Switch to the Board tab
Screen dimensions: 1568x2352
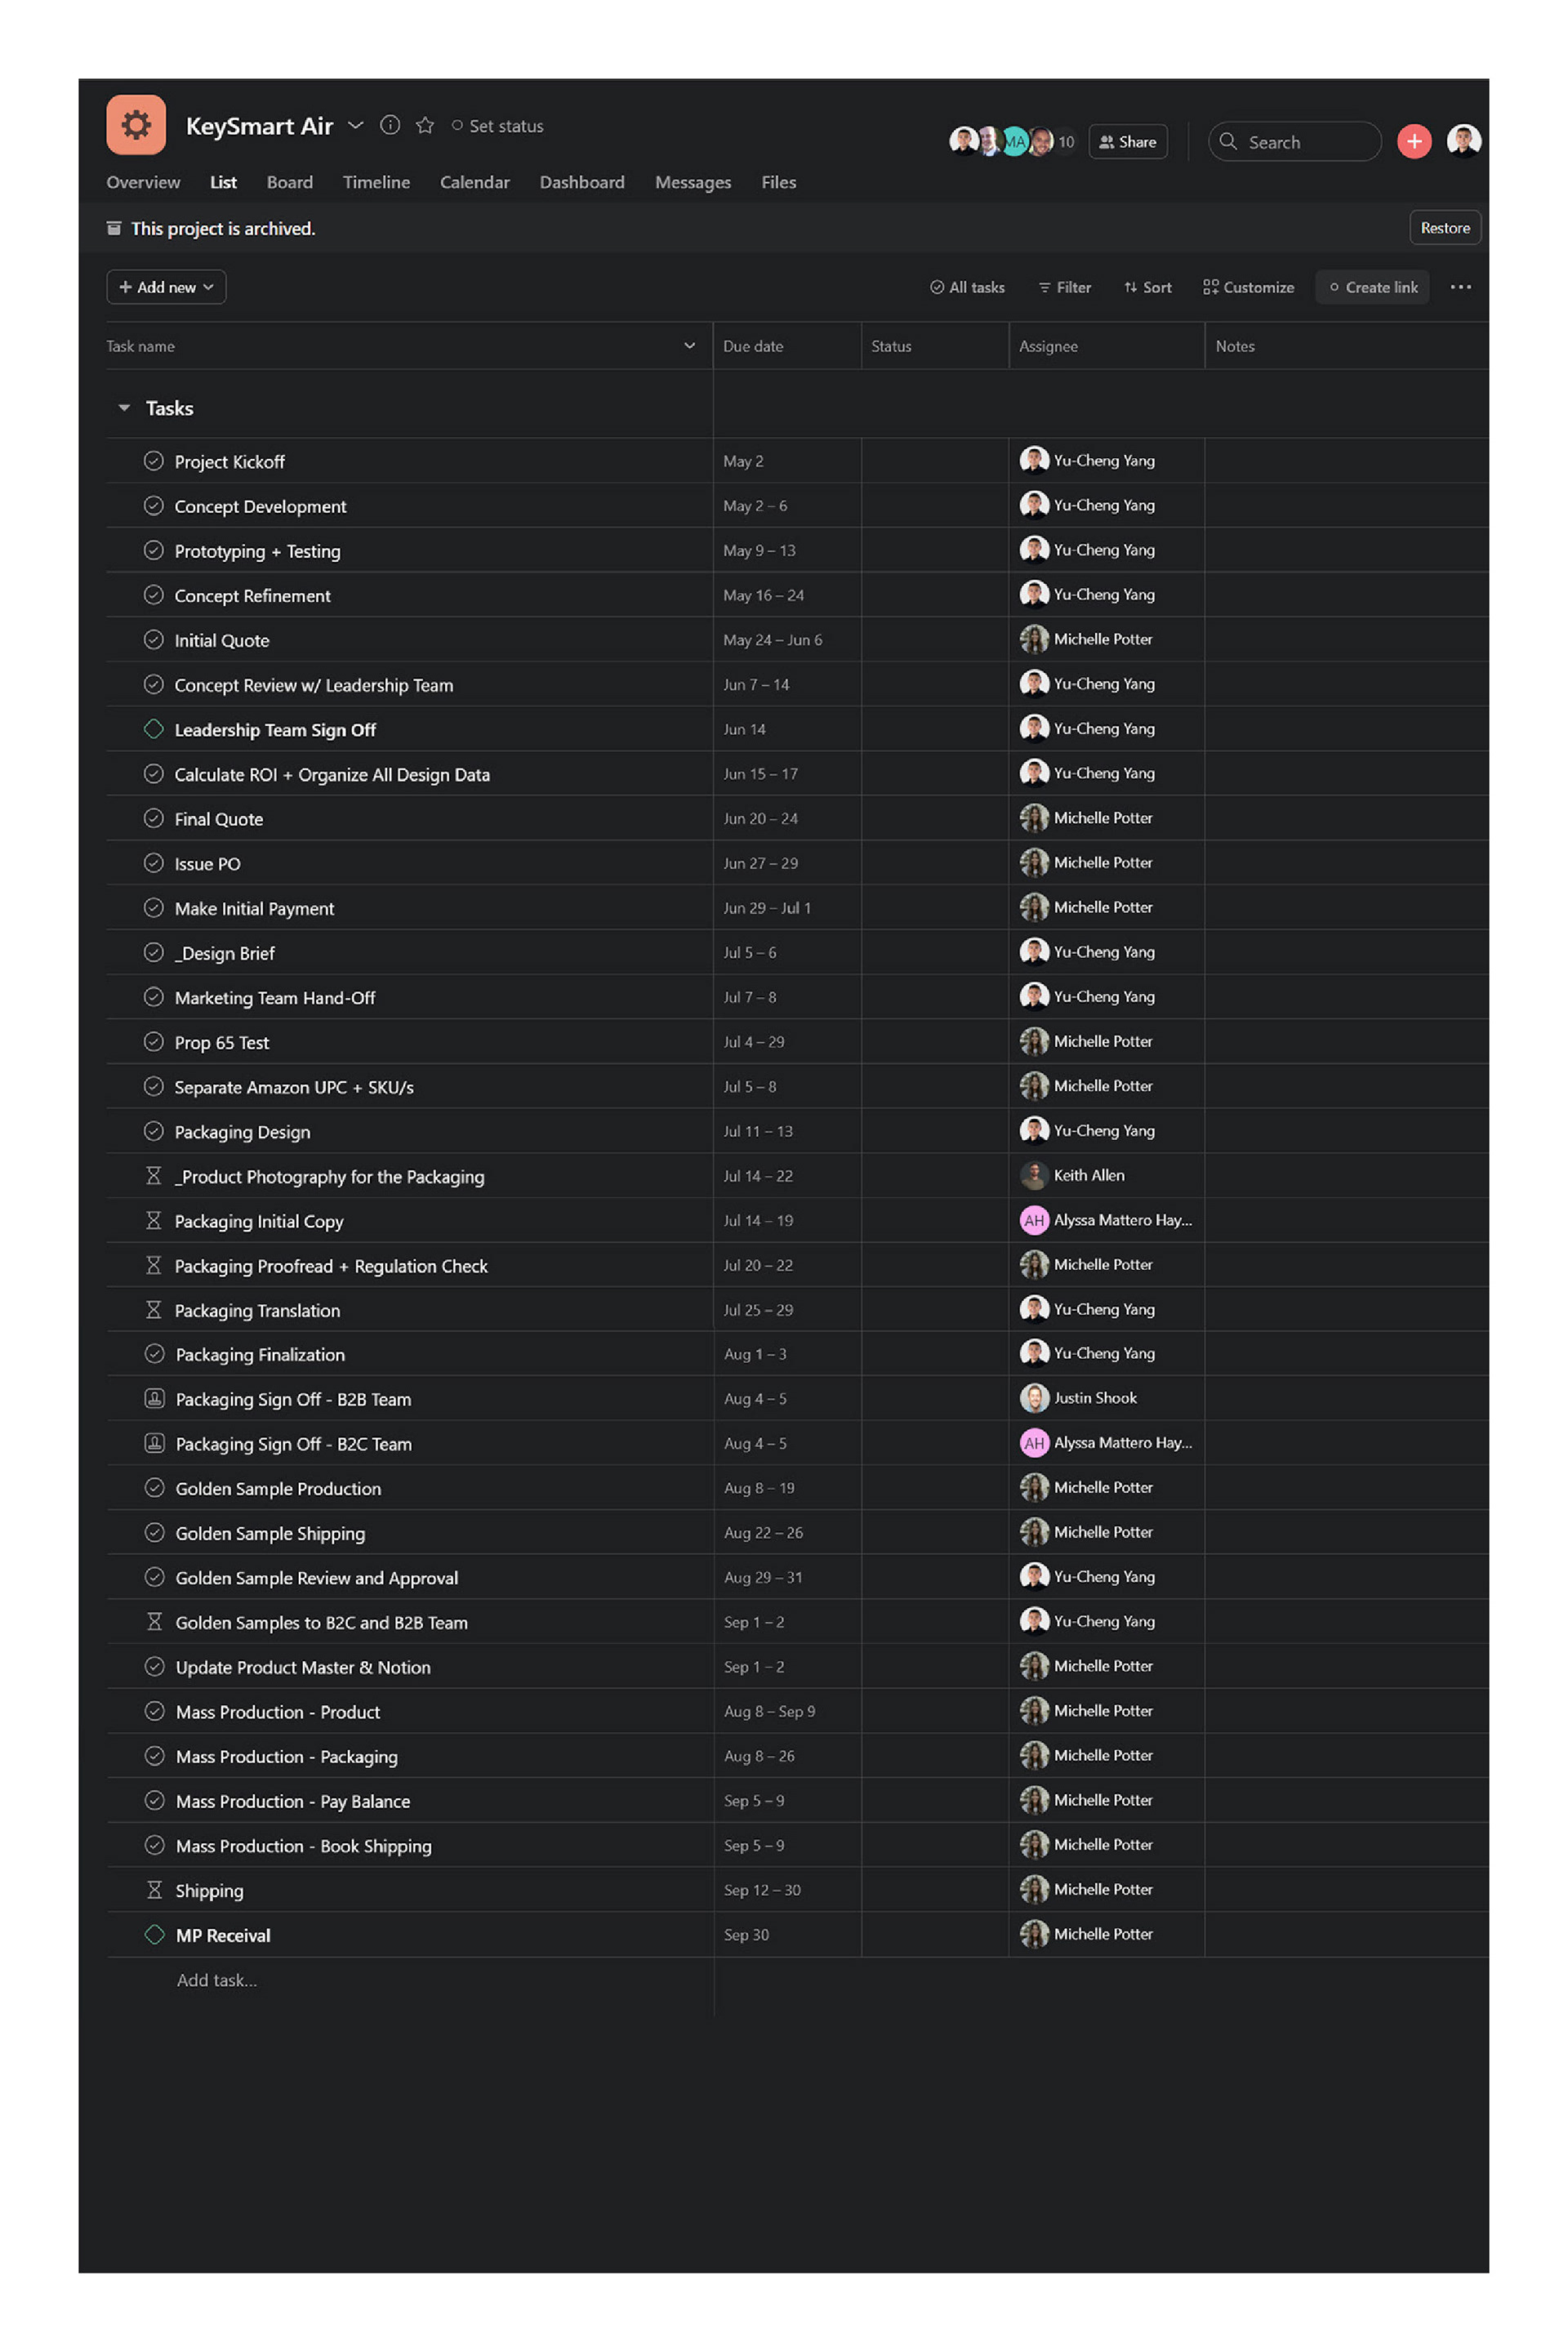tap(290, 182)
